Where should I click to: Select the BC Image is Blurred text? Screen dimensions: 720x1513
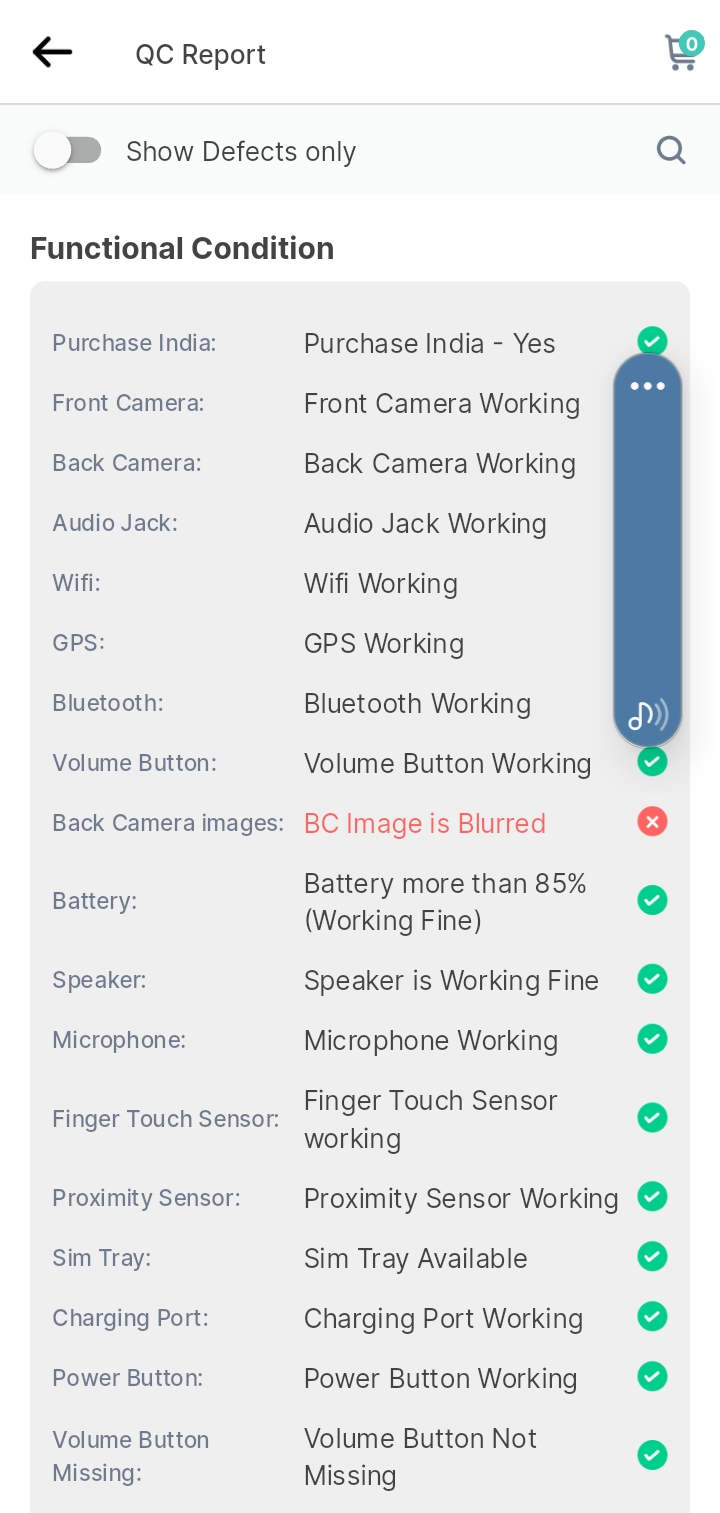tap(425, 823)
